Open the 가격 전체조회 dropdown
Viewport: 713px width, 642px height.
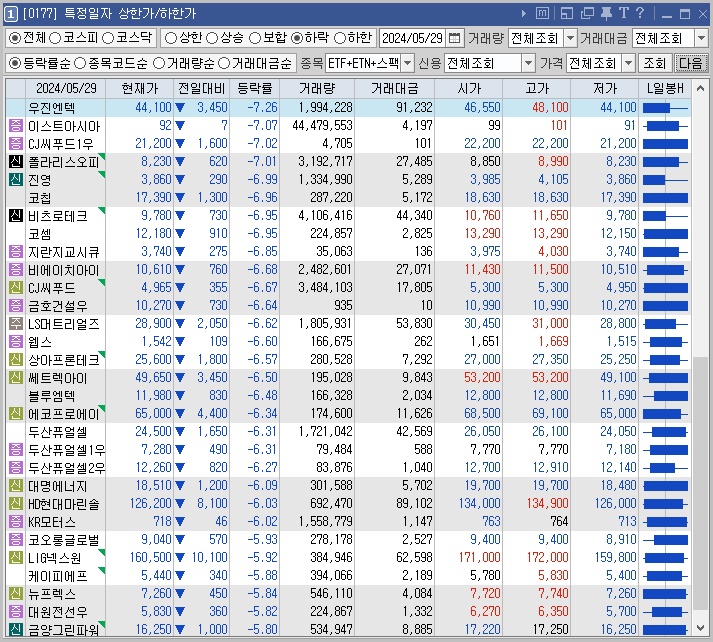(628, 63)
